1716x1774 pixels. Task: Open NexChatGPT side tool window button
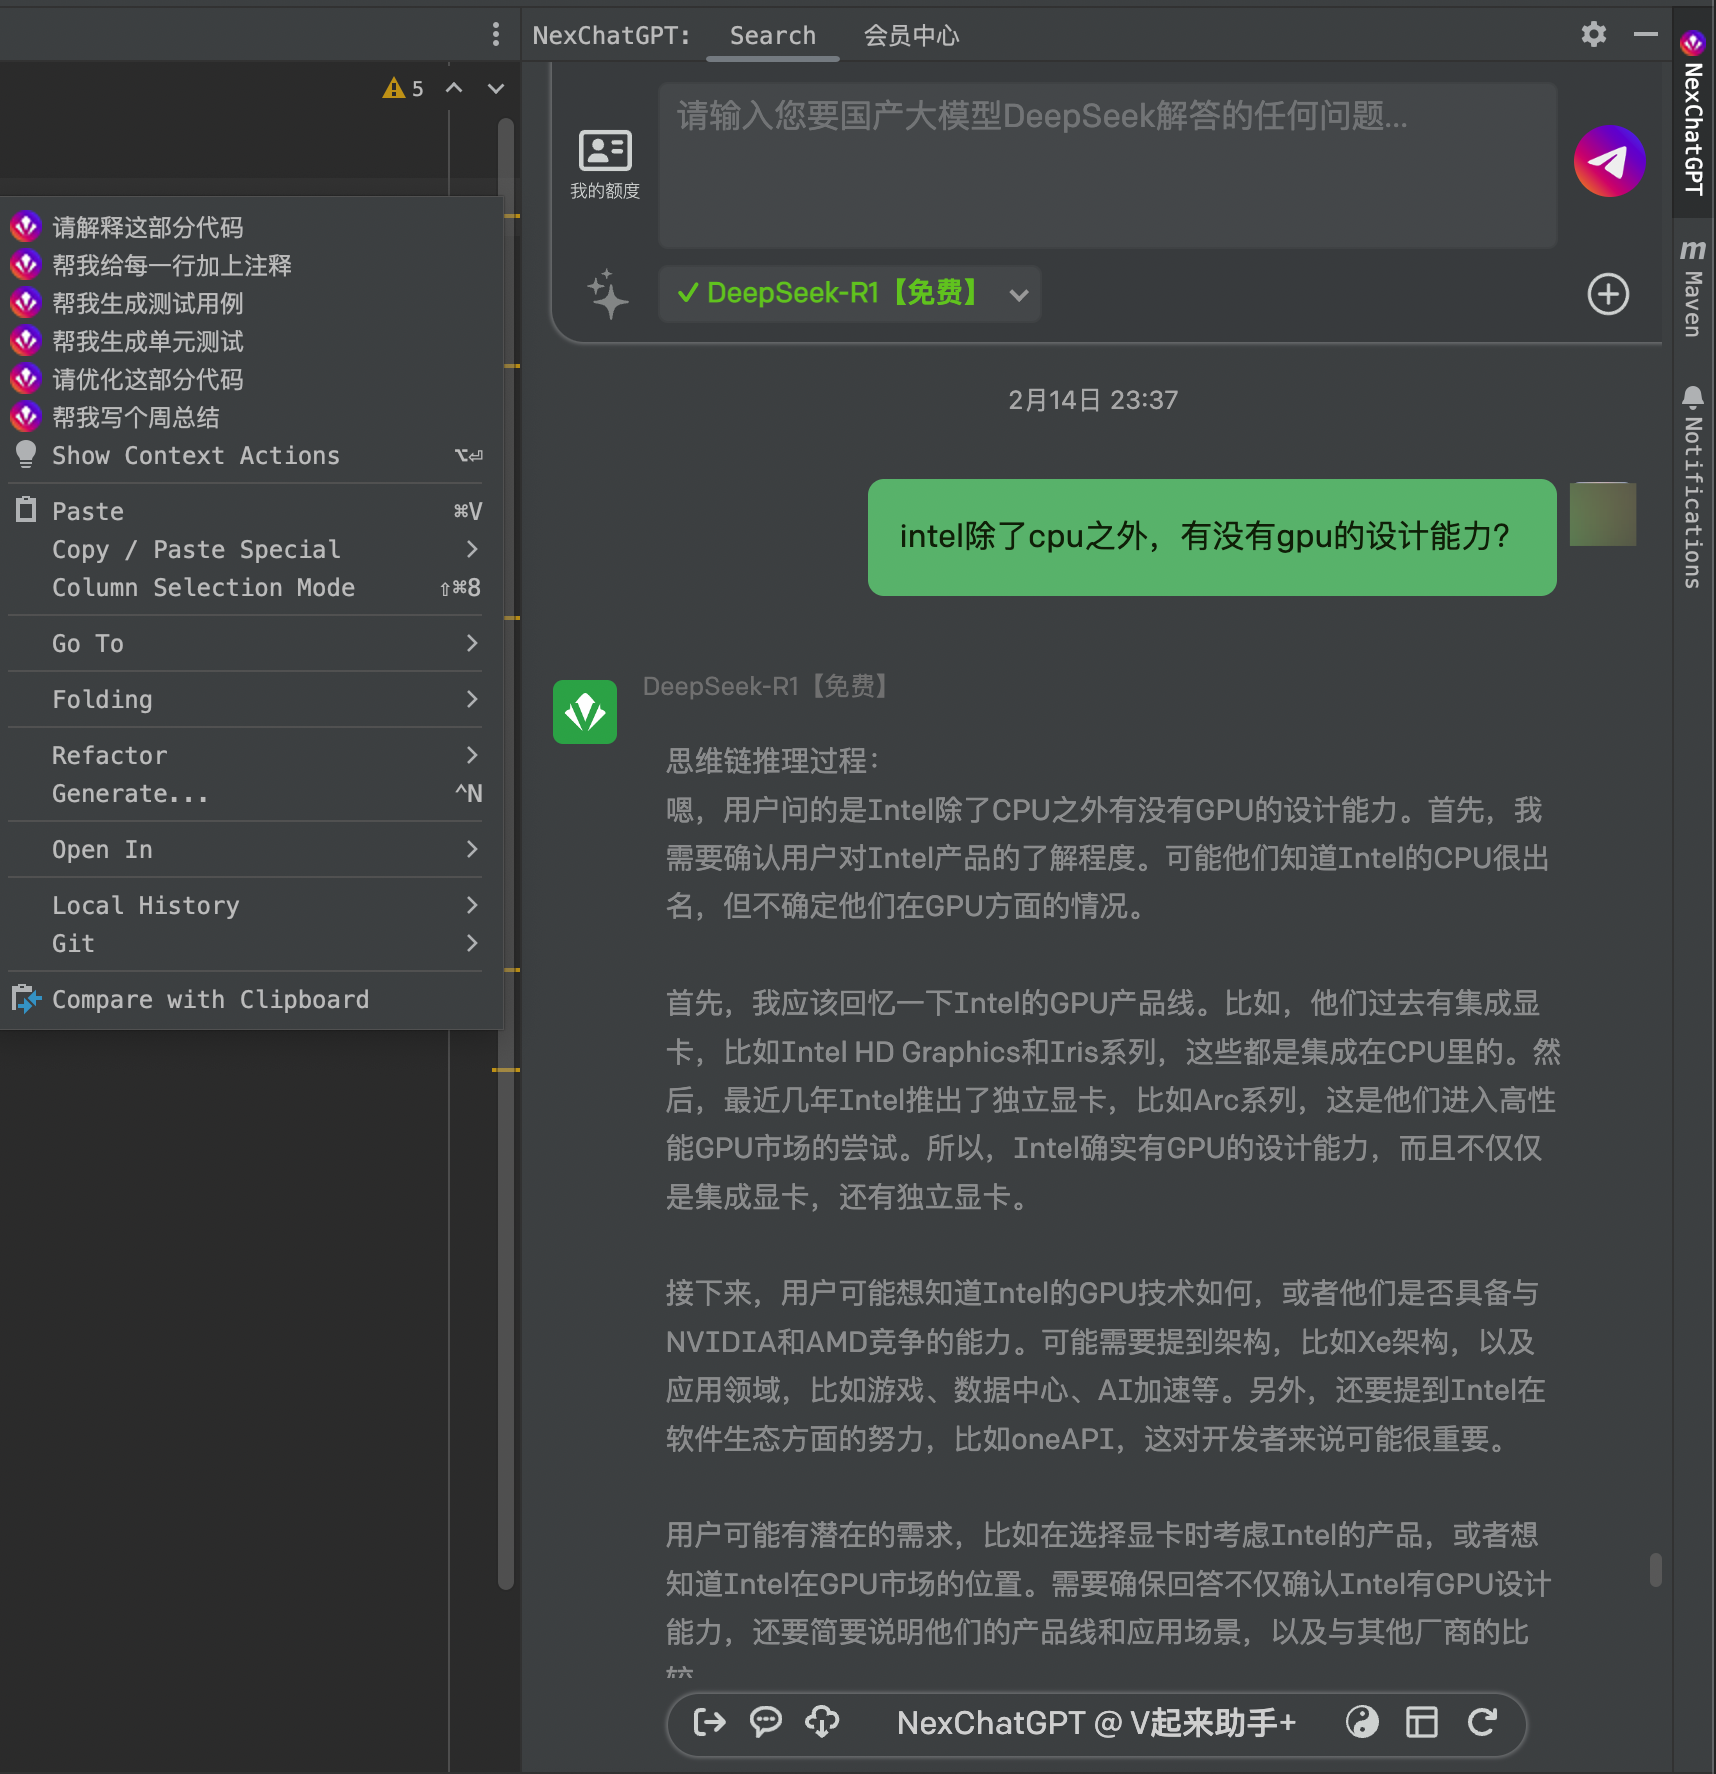point(1693,112)
